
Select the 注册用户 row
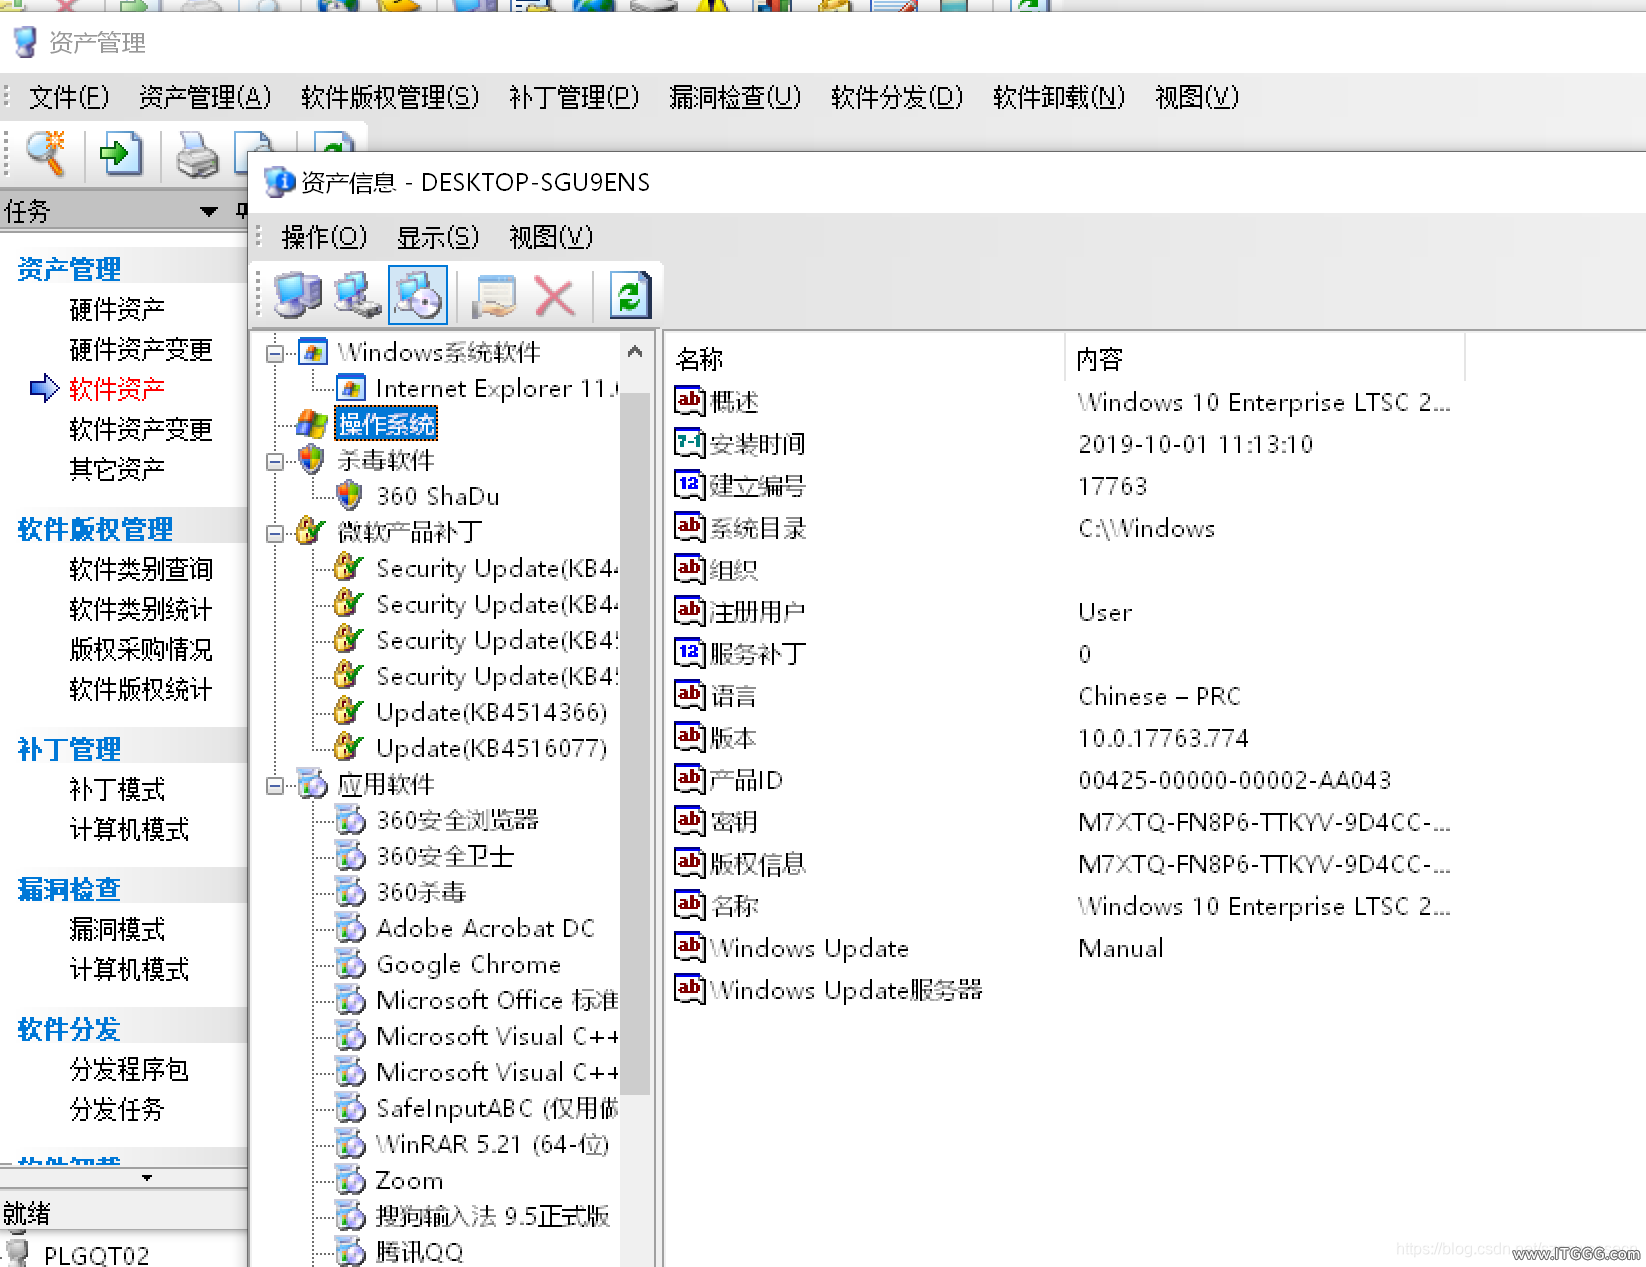pyautogui.click(x=1064, y=612)
